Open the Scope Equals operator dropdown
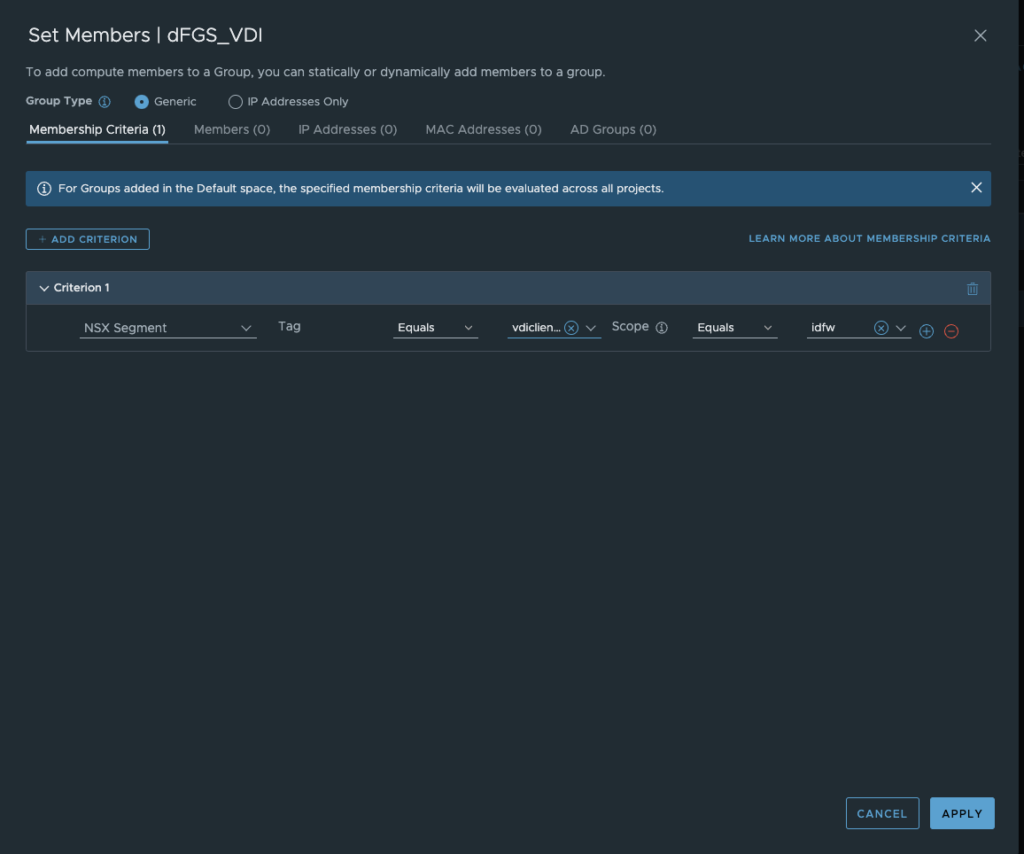The image size is (1024, 854). click(735, 328)
